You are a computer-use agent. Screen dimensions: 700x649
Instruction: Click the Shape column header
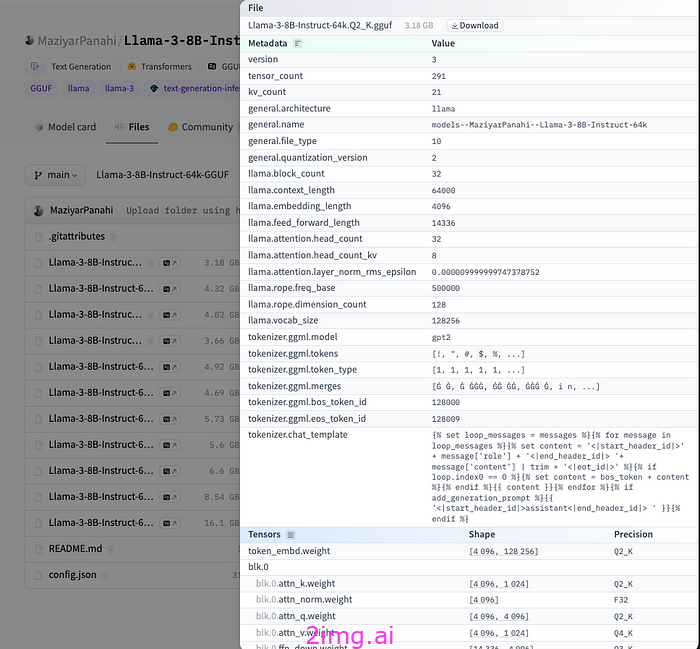pos(482,534)
